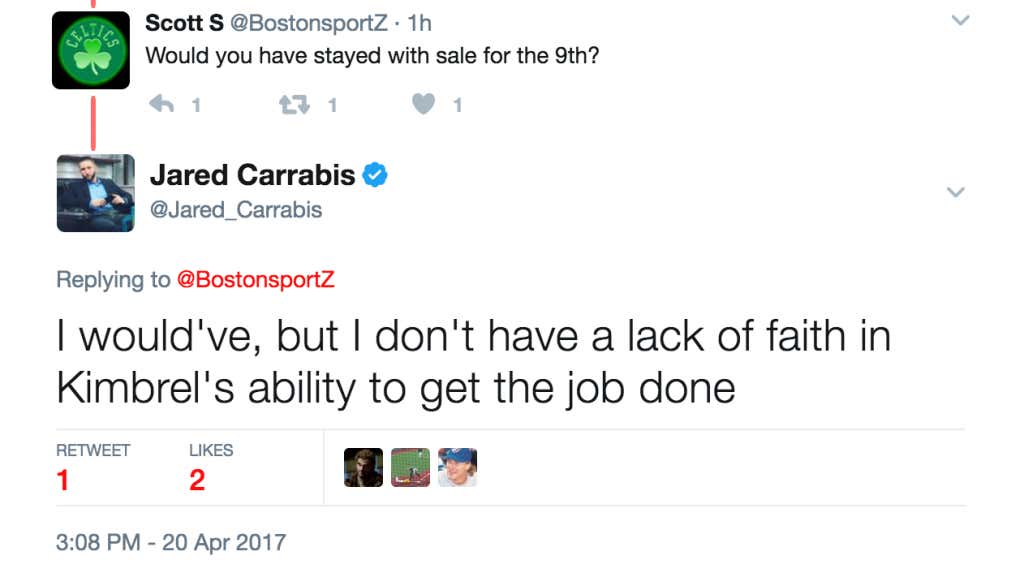Viewport: 1024px width, 573px height.
Task: Open Jared Carrabis's profile photo
Action: [95, 193]
